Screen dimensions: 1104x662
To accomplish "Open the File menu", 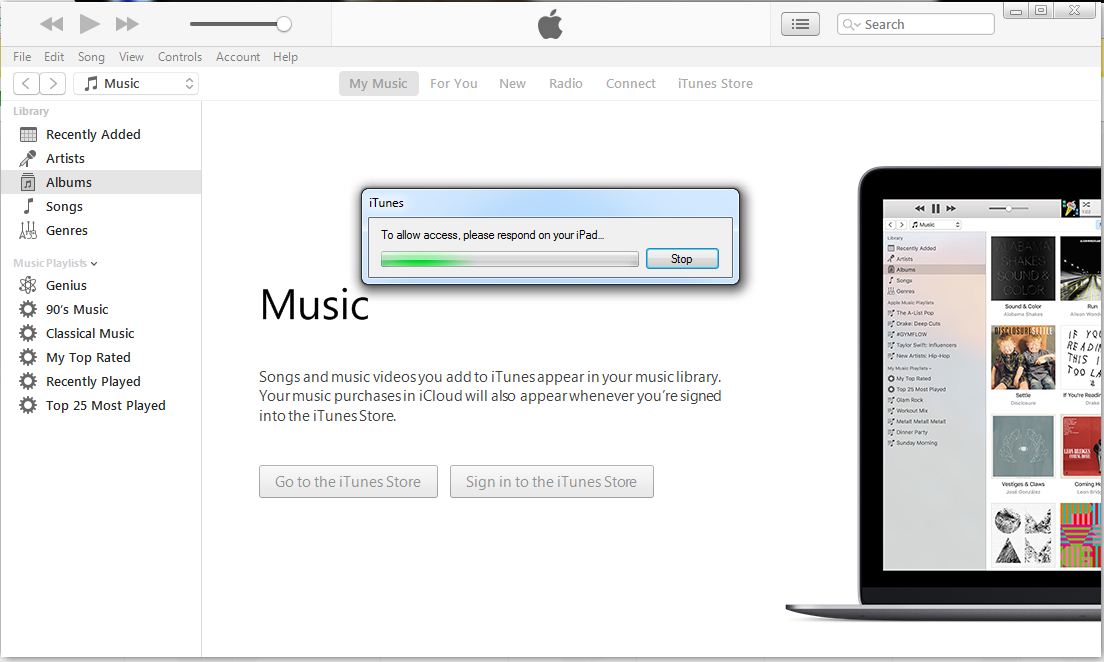I will pyautogui.click(x=22, y=56).
